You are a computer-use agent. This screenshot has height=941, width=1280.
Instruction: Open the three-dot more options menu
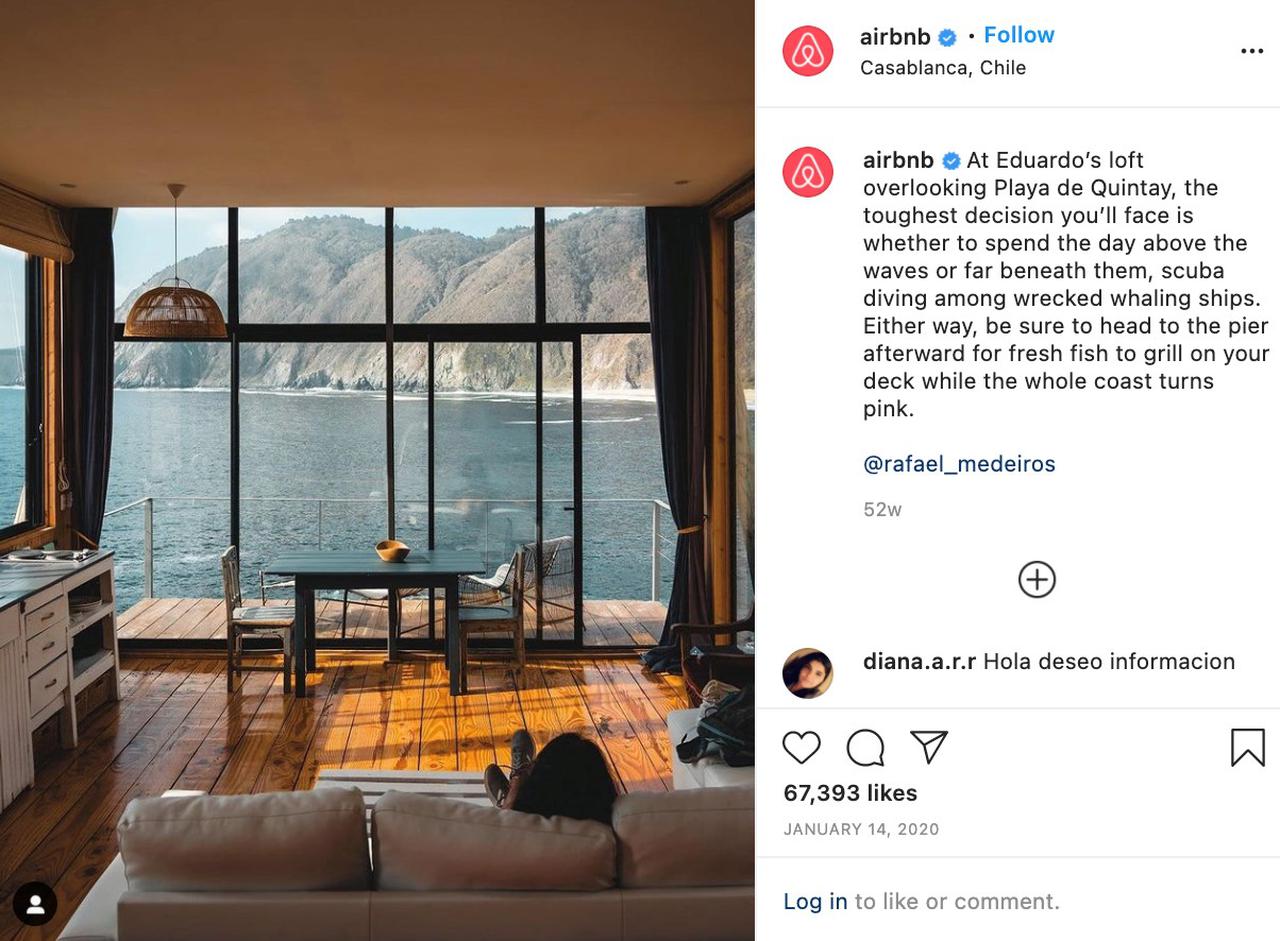1252,51
